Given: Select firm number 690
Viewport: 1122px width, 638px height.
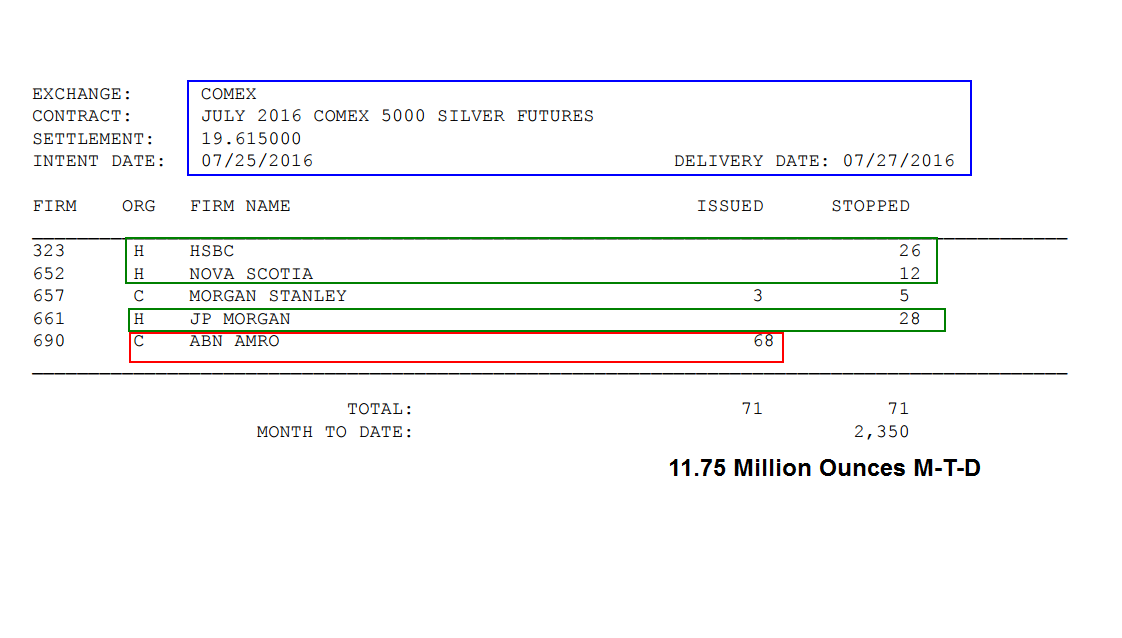Looking at the screenshot, I should (x=49, y=341).
